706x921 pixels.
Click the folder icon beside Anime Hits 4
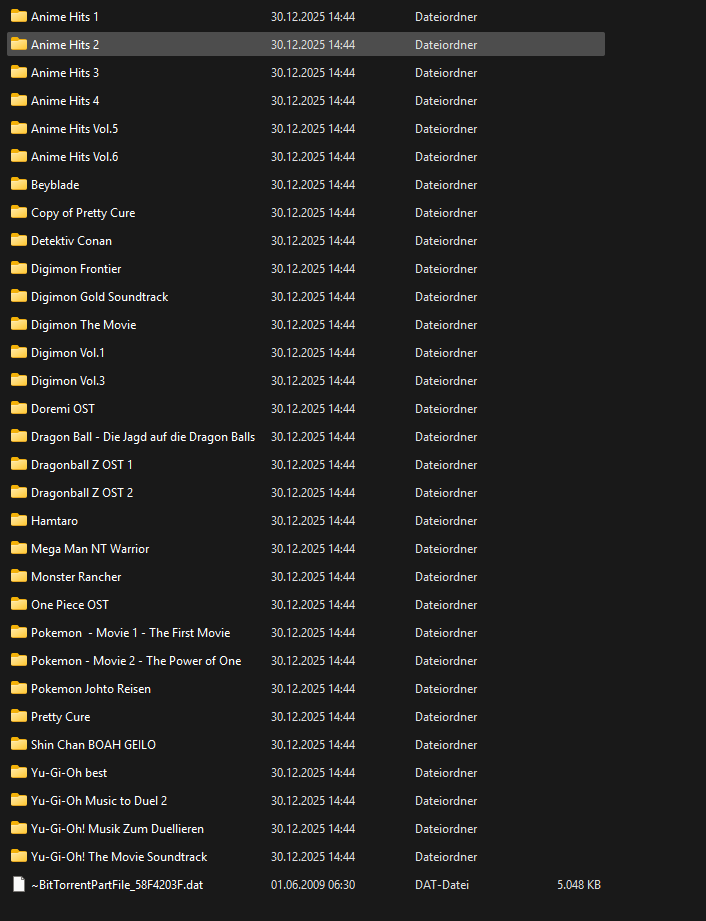pyautogui.click(x=19, y=100)
